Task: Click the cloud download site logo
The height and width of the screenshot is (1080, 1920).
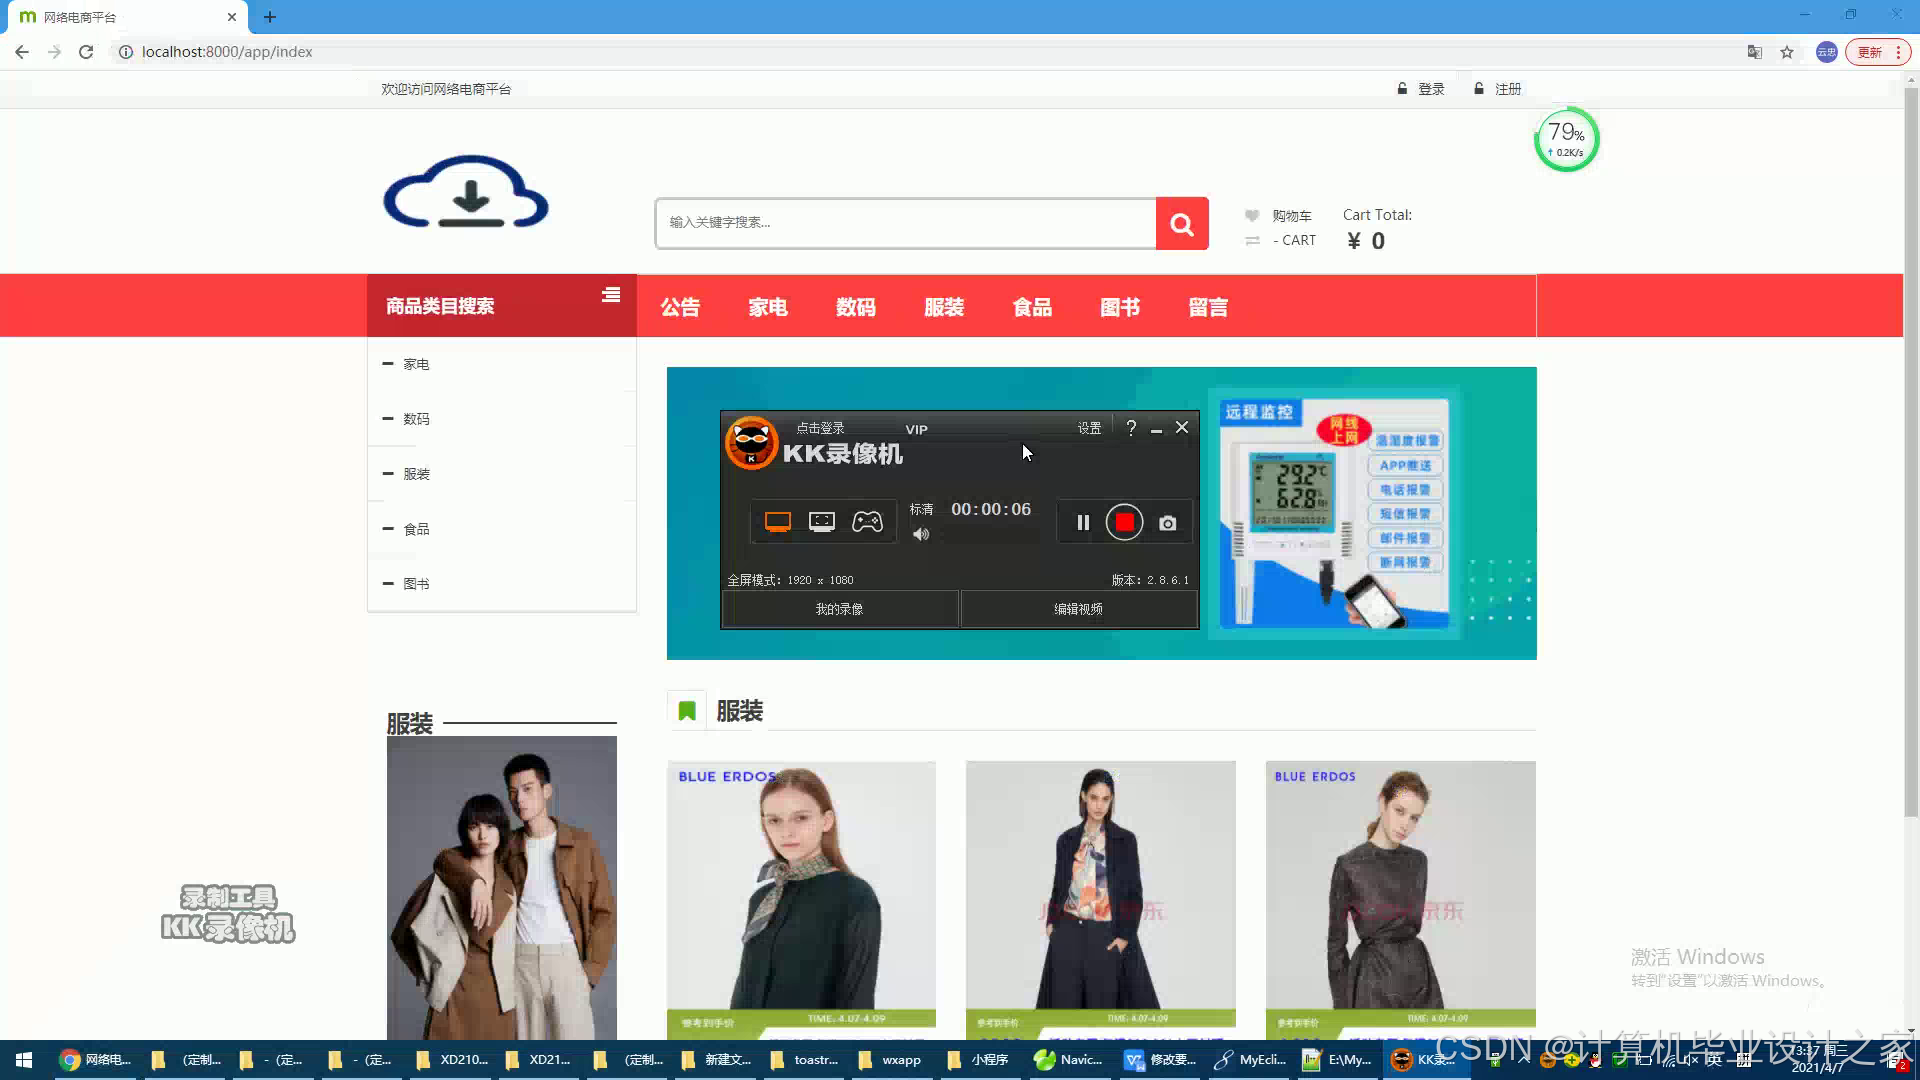Action: [466, 192]
